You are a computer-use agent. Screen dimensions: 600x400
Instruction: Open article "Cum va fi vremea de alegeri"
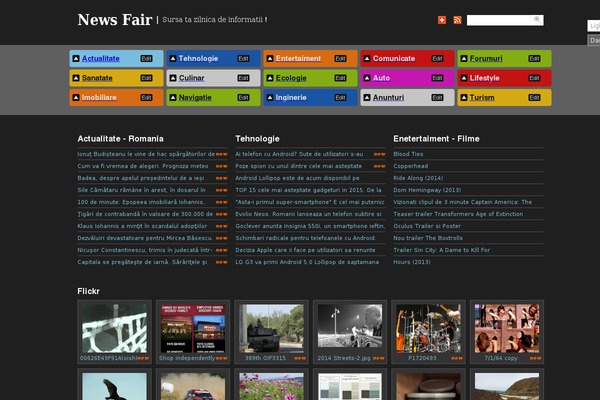143,166
